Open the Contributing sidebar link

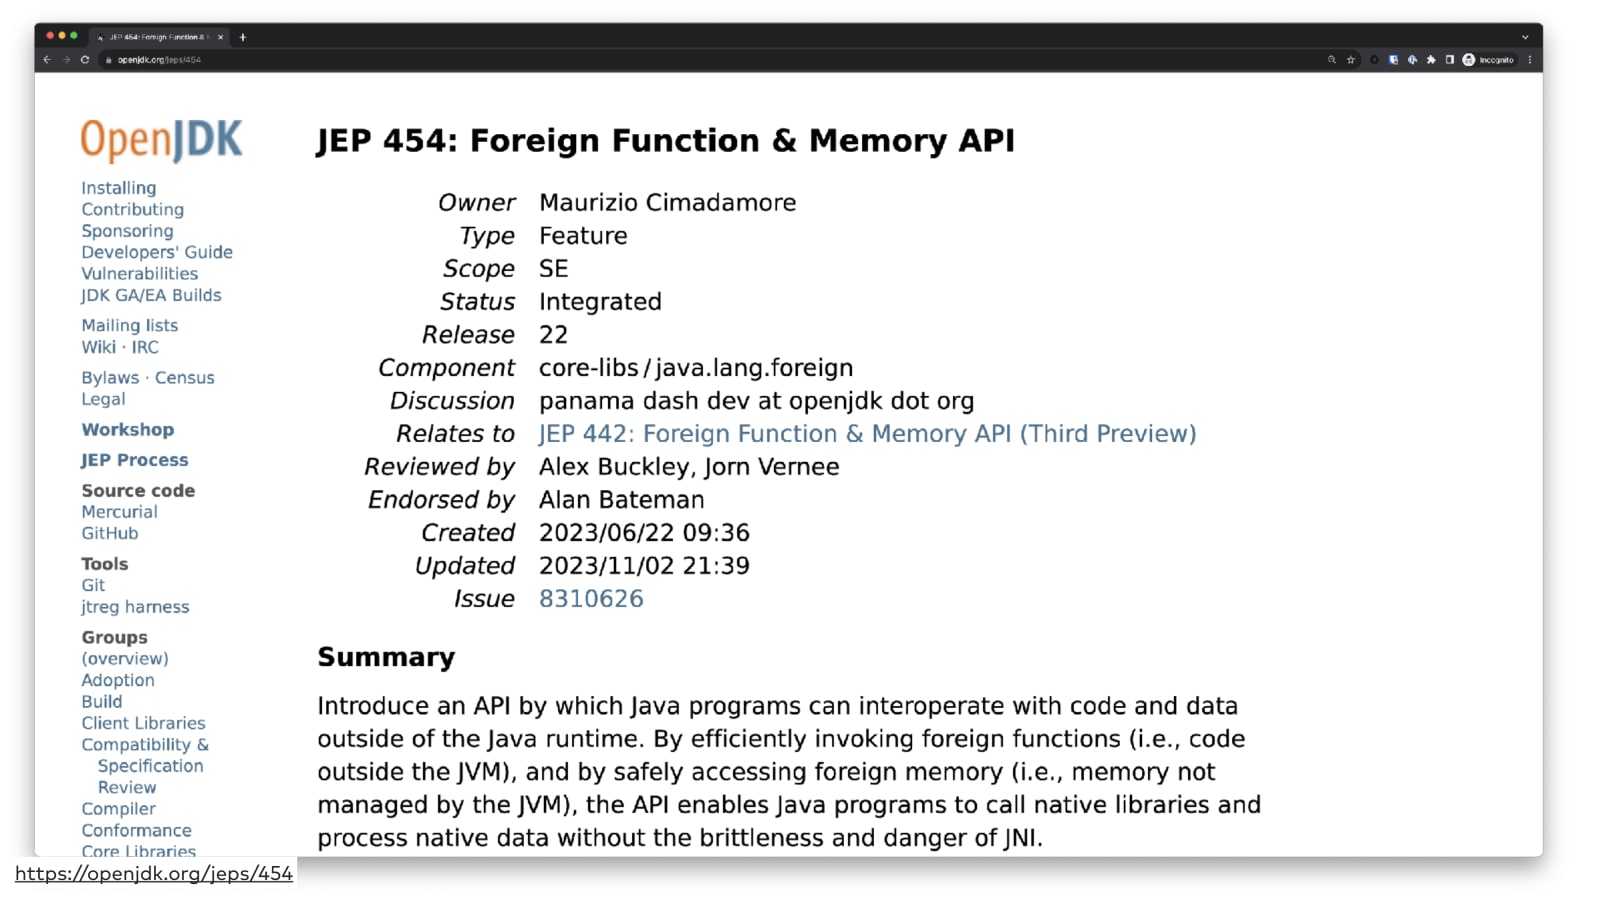tap(132, 210)
